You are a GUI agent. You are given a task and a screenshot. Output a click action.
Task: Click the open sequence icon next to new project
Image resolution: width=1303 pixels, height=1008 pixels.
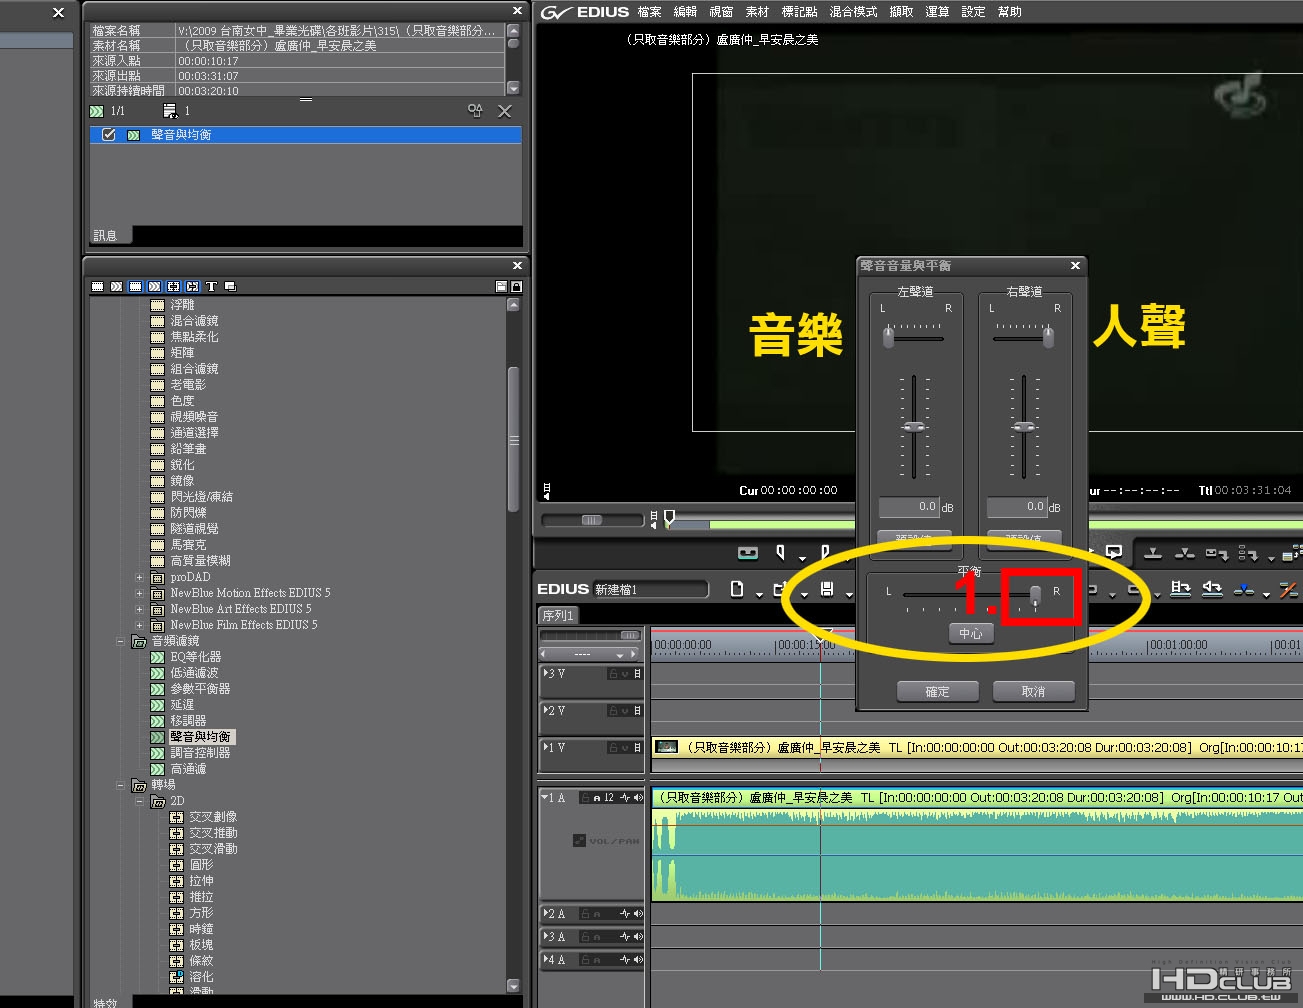(781, 589)
